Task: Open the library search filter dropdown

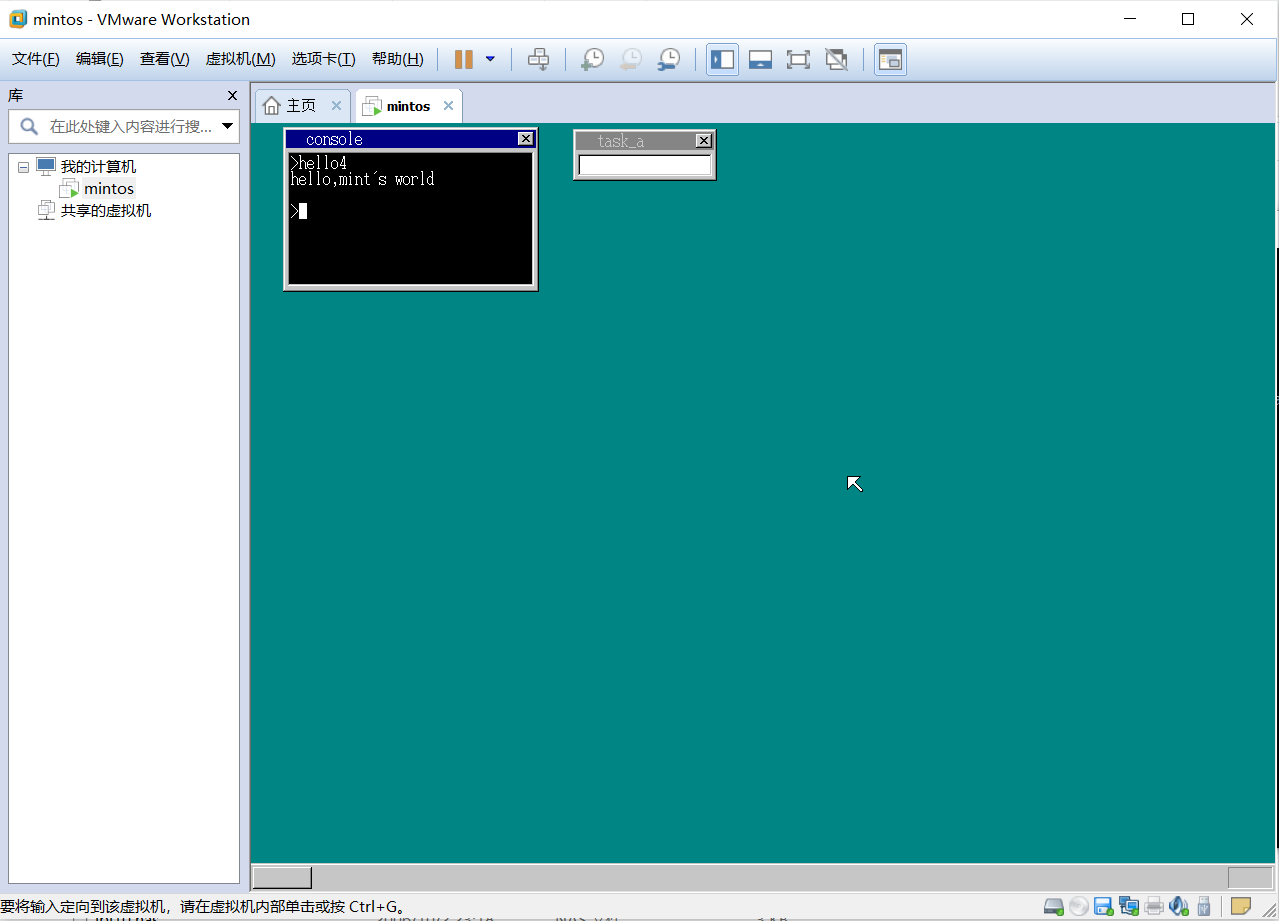Action: tap(228, 127)
